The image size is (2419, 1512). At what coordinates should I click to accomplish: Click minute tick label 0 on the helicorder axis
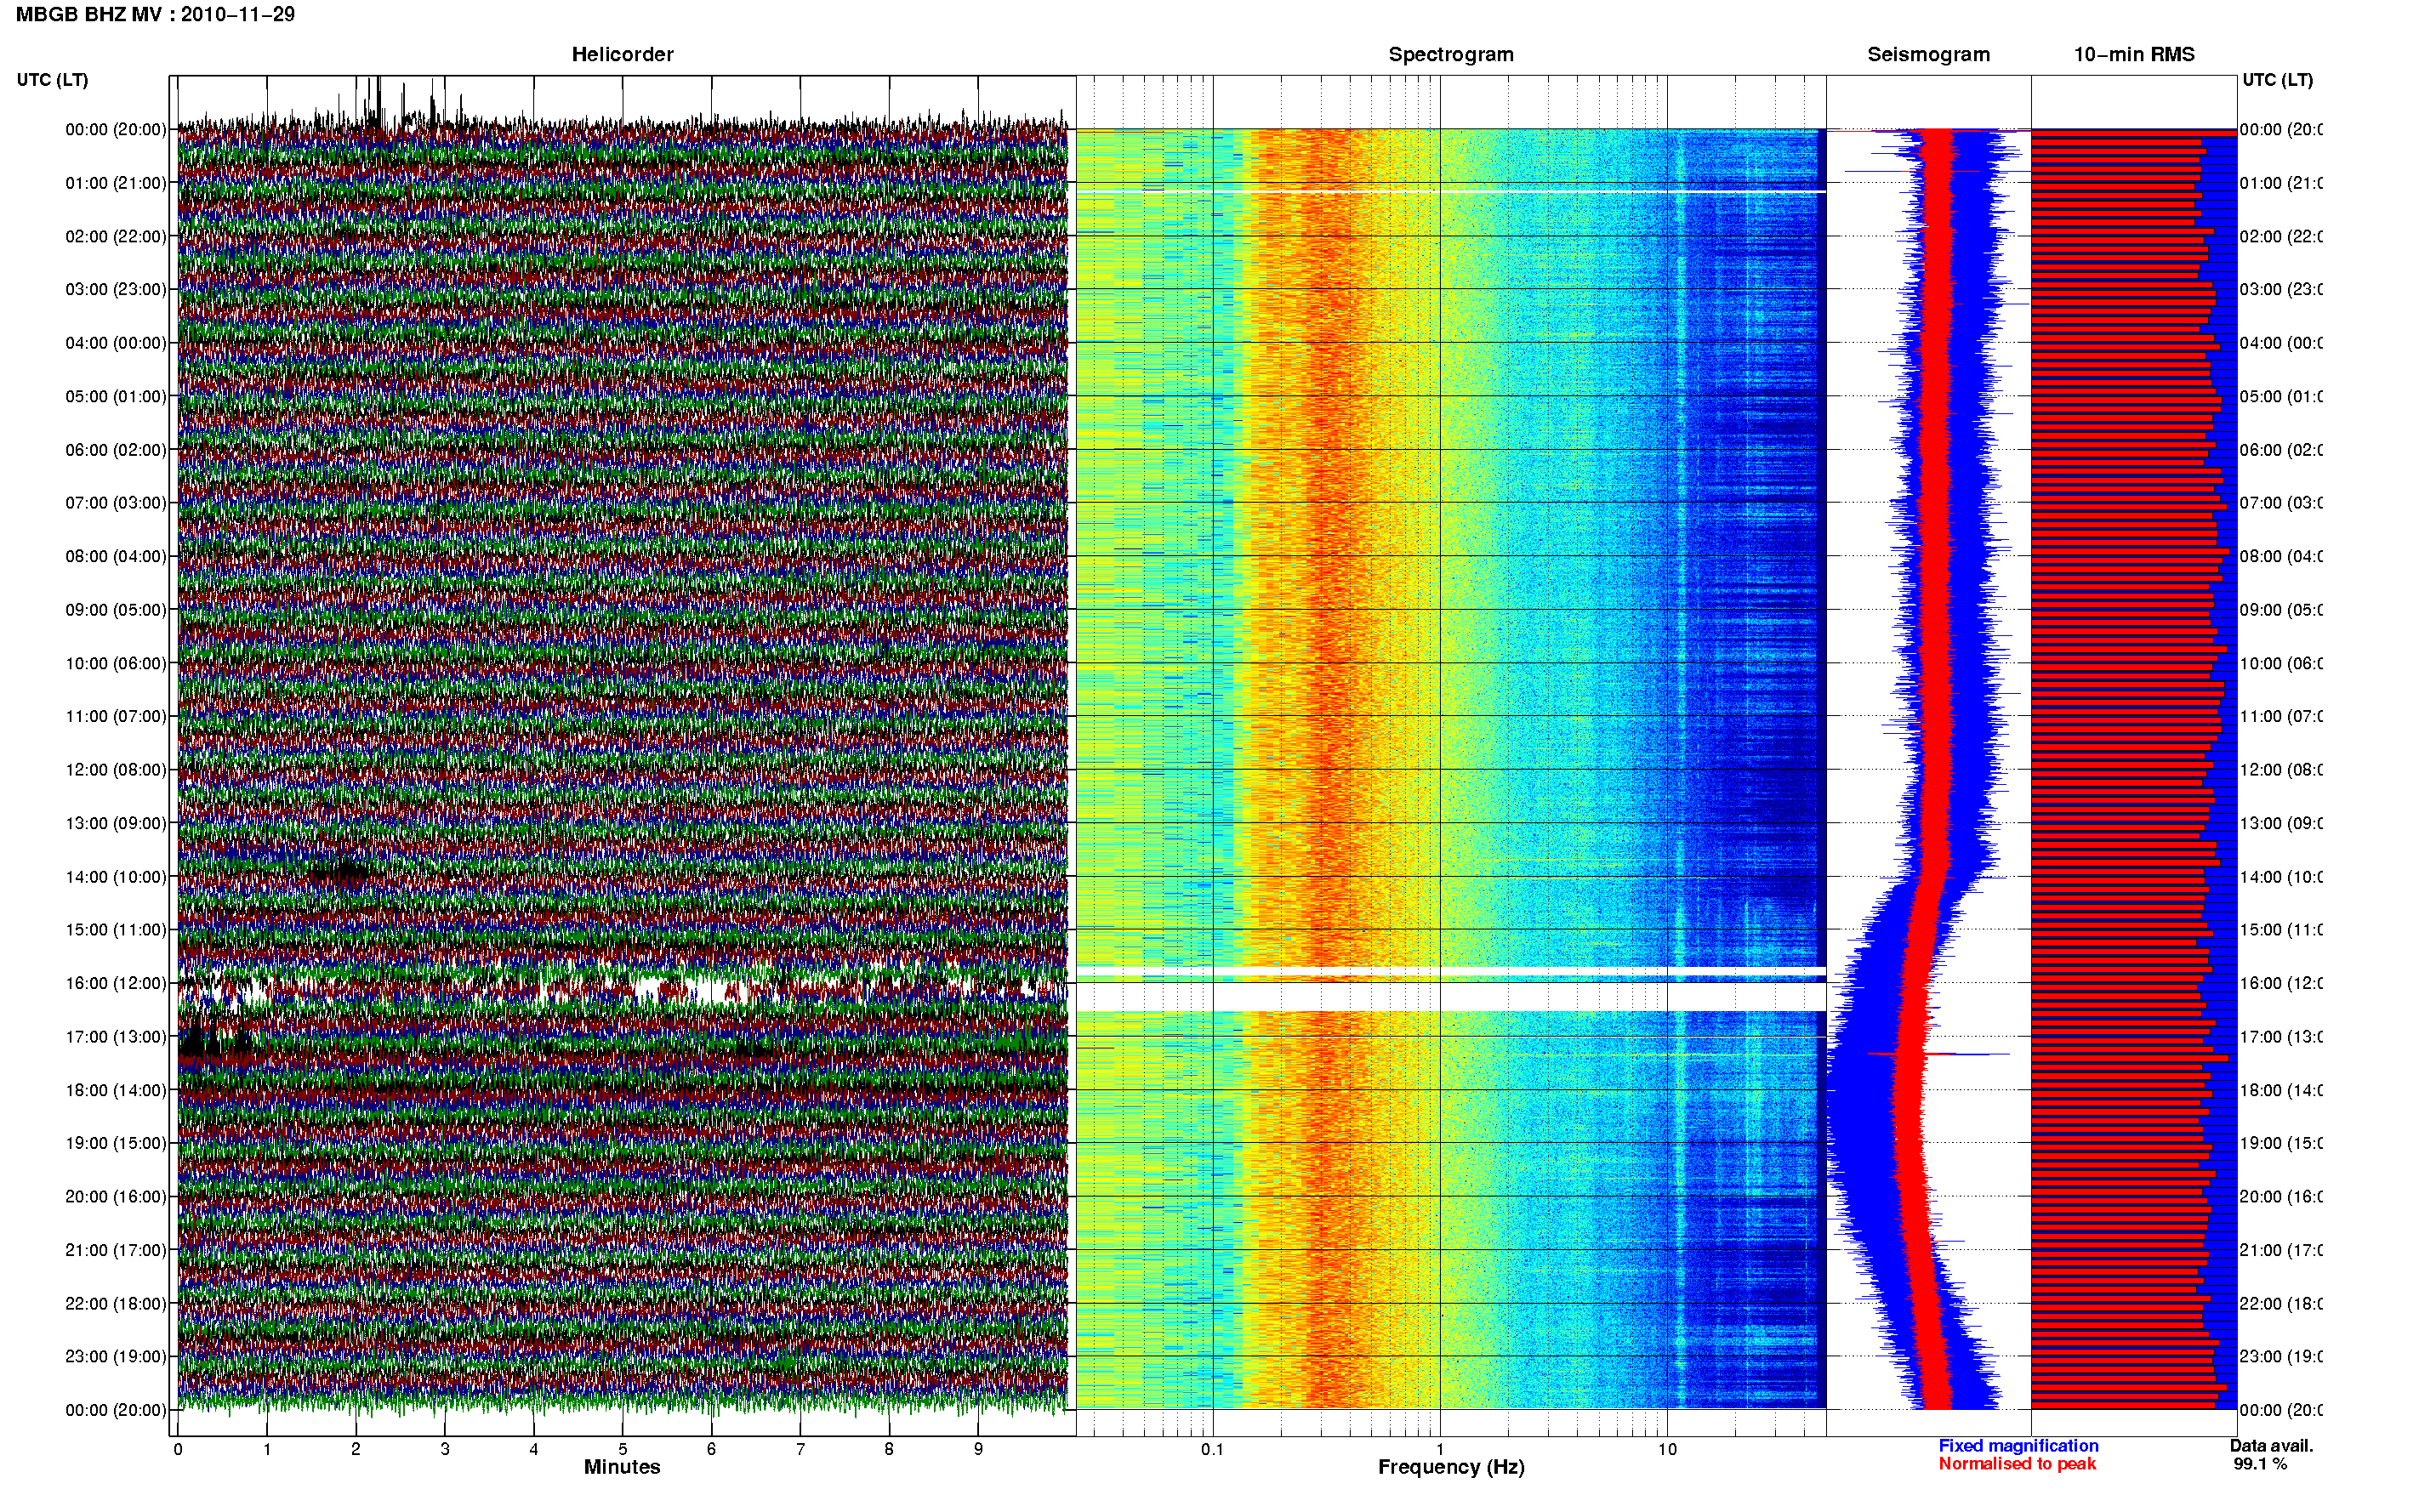coord(178,1449)
